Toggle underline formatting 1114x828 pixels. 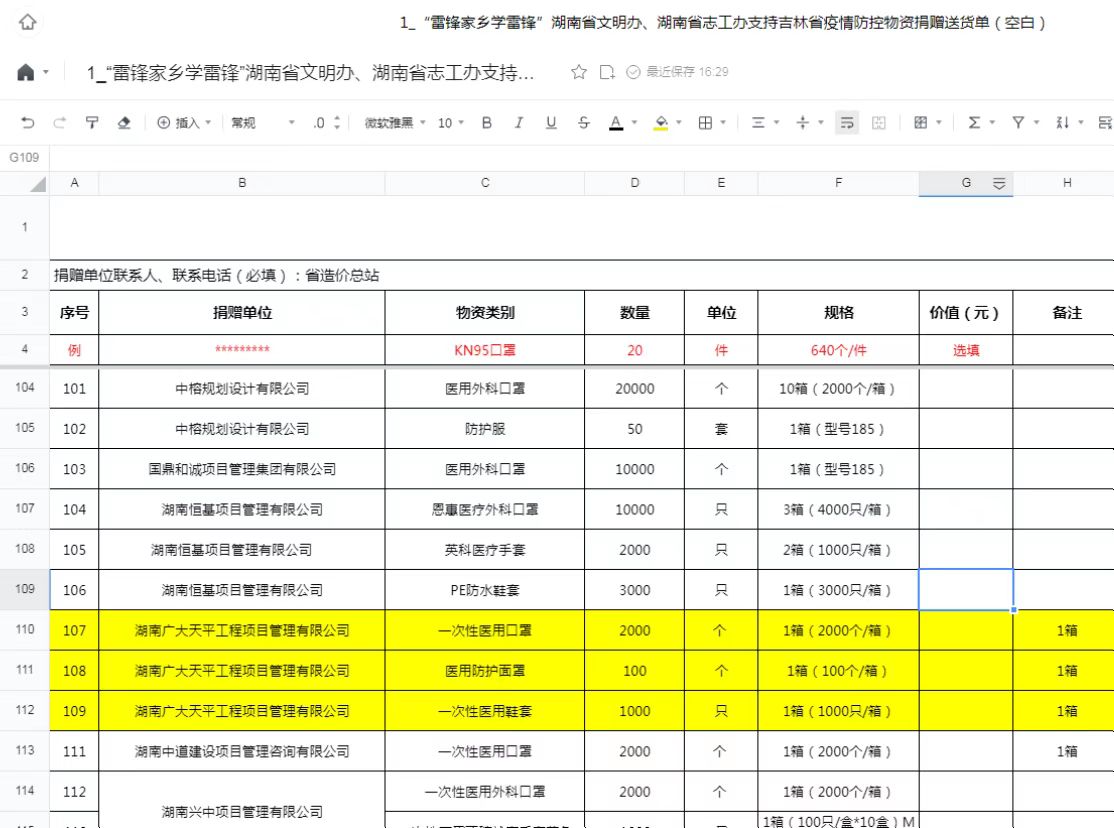(x=551, y=122)
